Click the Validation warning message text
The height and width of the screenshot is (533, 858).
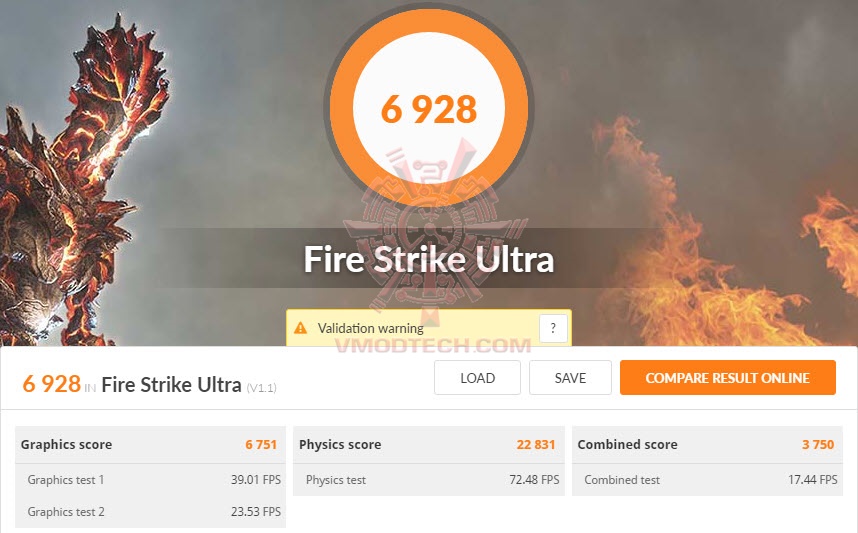click(x=370, y=328)
